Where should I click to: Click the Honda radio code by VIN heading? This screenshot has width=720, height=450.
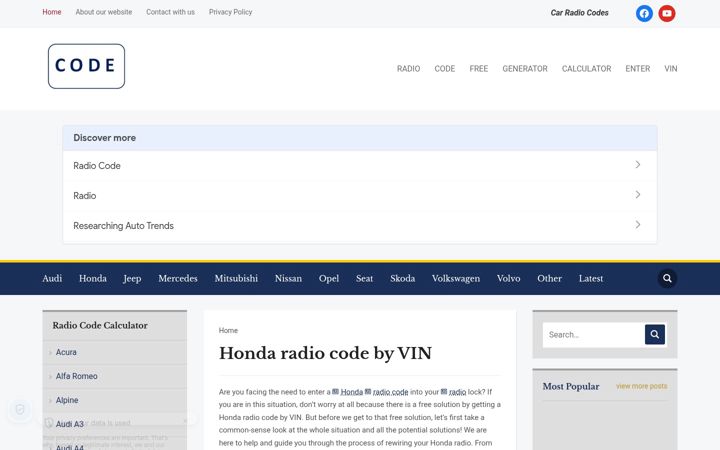325,353
